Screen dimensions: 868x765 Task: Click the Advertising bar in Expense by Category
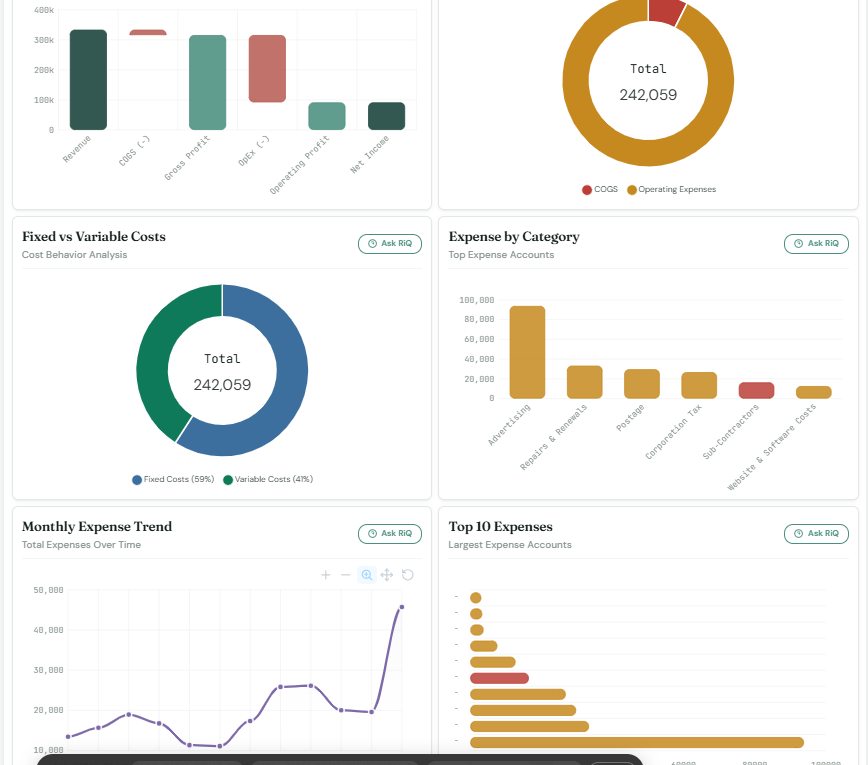click(527, 352)
